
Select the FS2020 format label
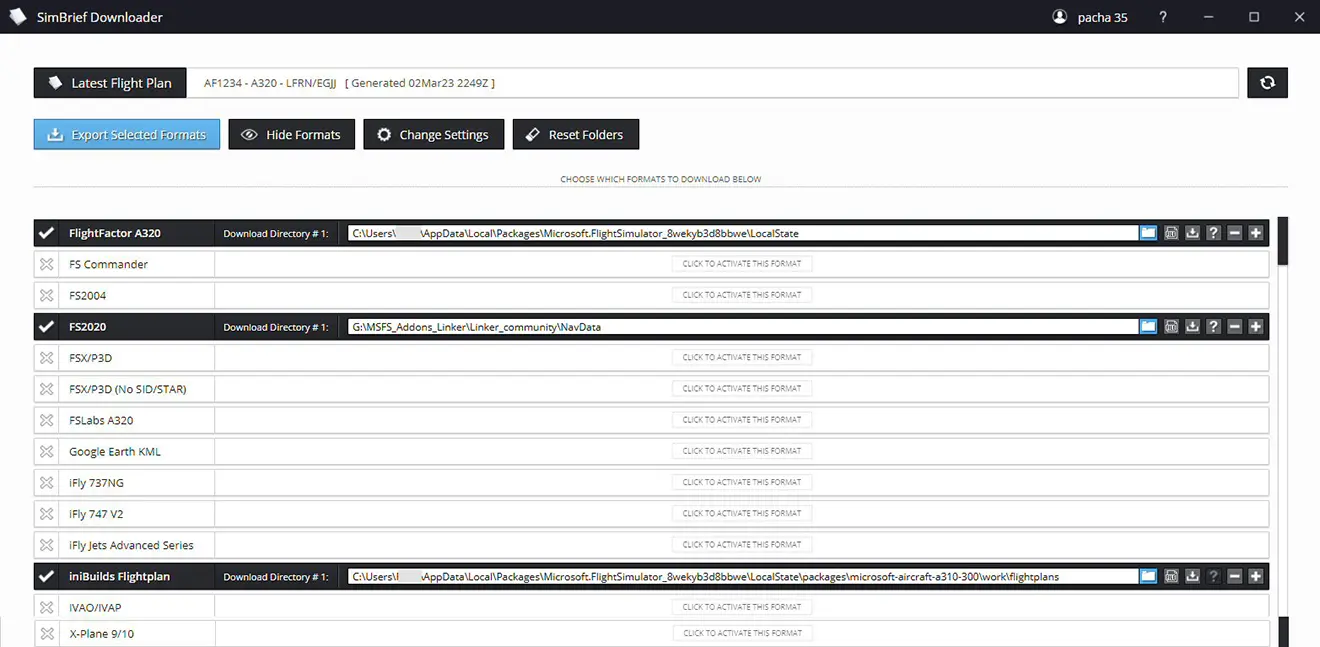pyautogui.click(x=88, y=327)
